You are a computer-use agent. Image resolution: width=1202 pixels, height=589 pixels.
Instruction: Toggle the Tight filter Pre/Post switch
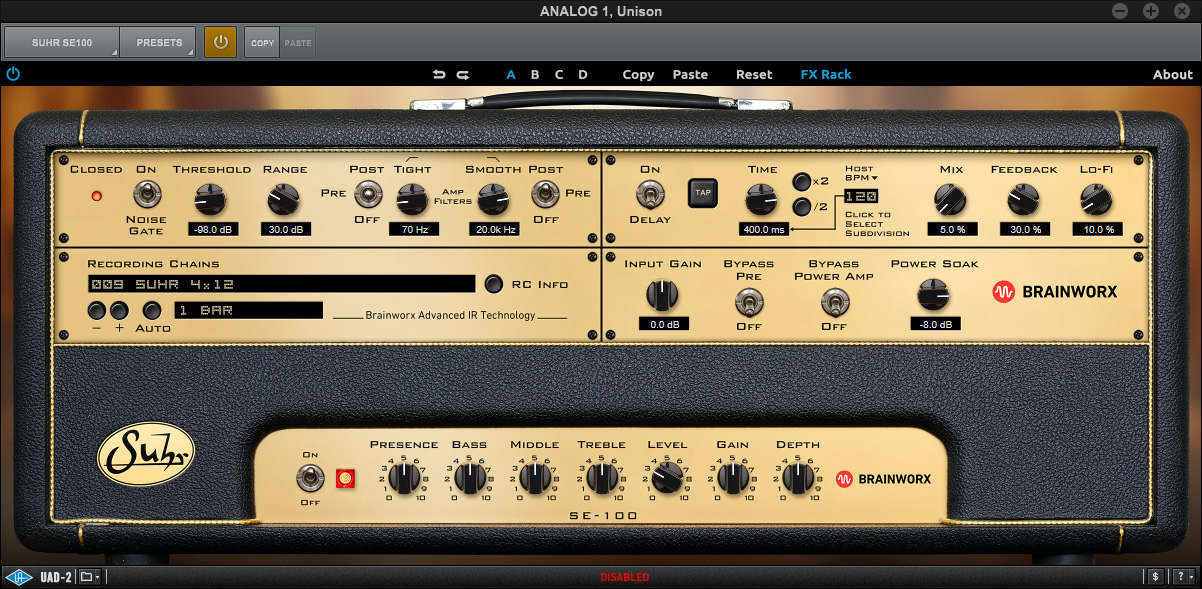tap(367, 194)
